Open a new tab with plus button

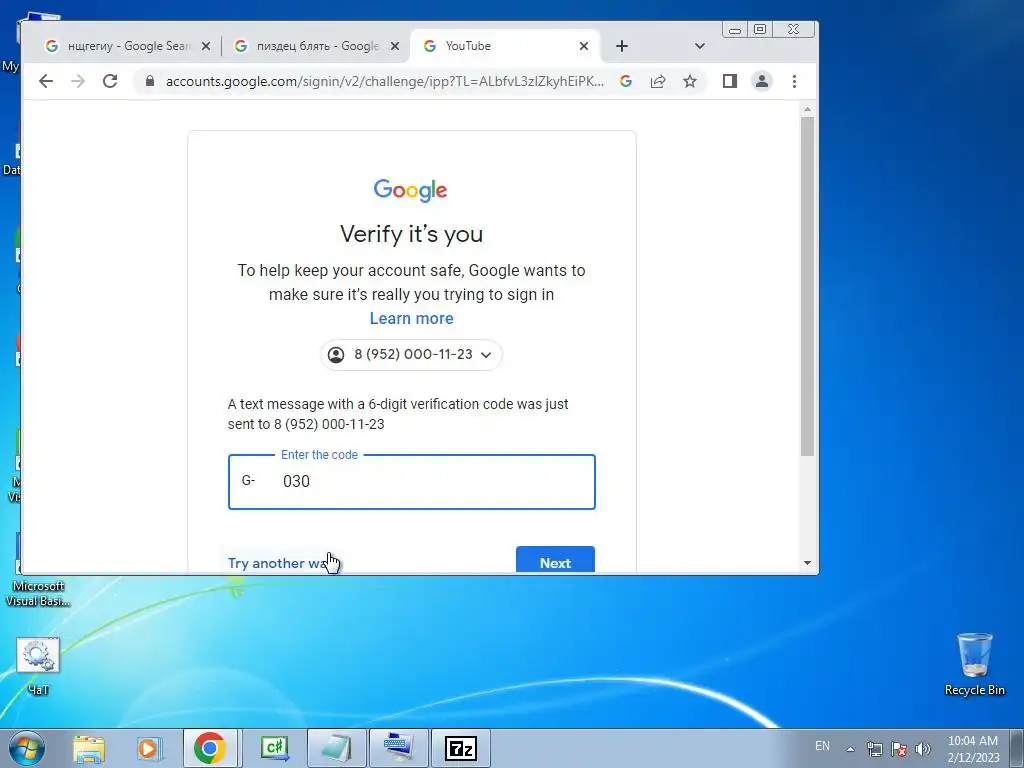click(x=622, y=46)
